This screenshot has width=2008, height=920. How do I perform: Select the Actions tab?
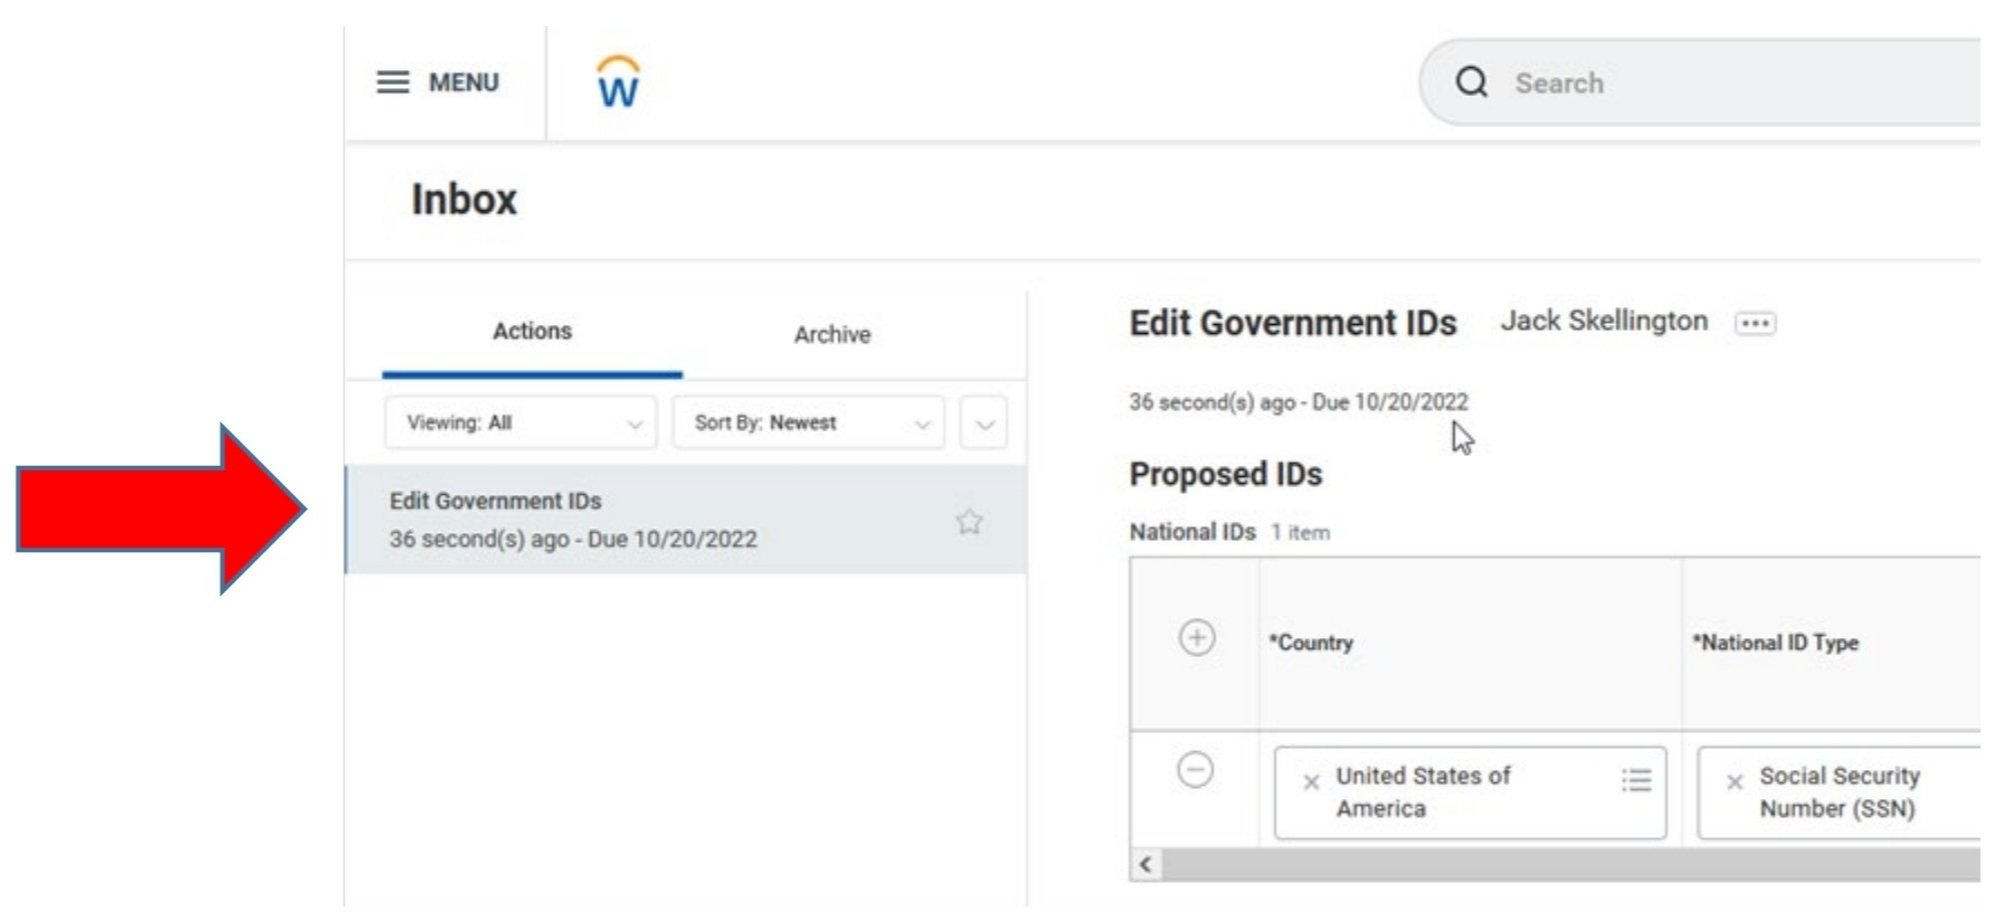[x=532, y=331]
